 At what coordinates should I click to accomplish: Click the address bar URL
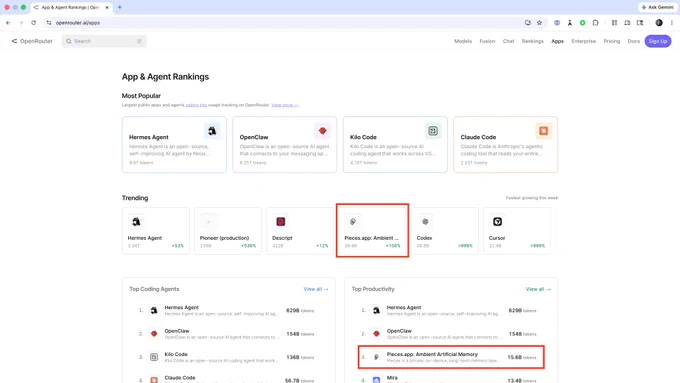tap(78, 23)
